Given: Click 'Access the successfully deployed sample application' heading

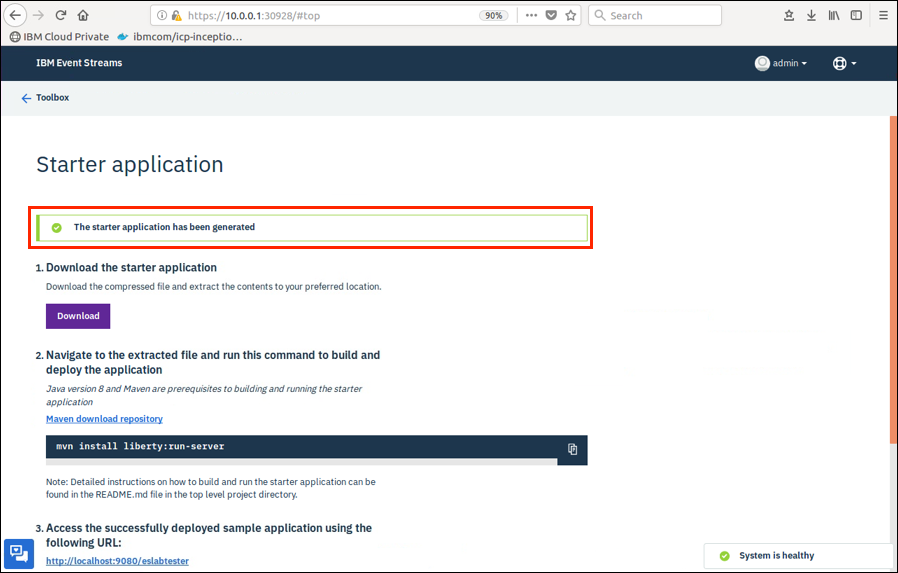Looking at the screenshot, I should point(209,535).
